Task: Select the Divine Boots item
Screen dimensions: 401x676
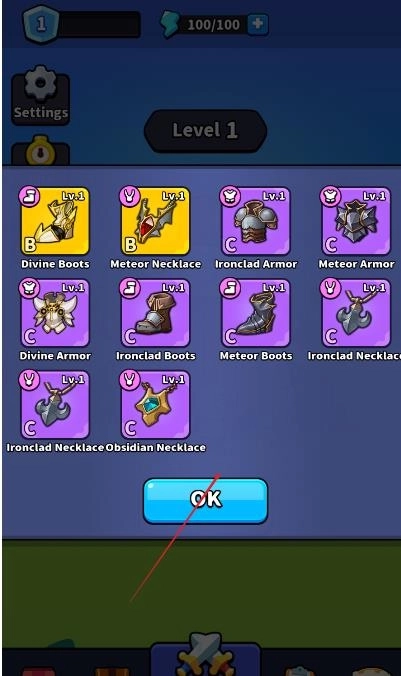Action: 55,221
